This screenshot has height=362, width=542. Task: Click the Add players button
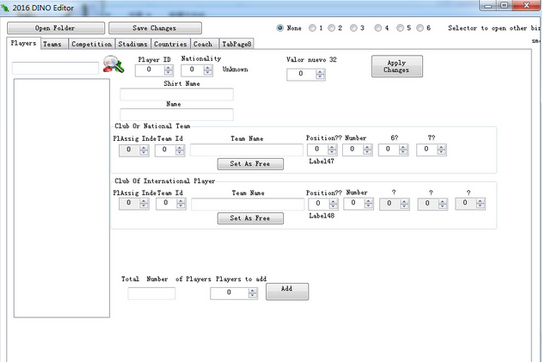point(287,291)
